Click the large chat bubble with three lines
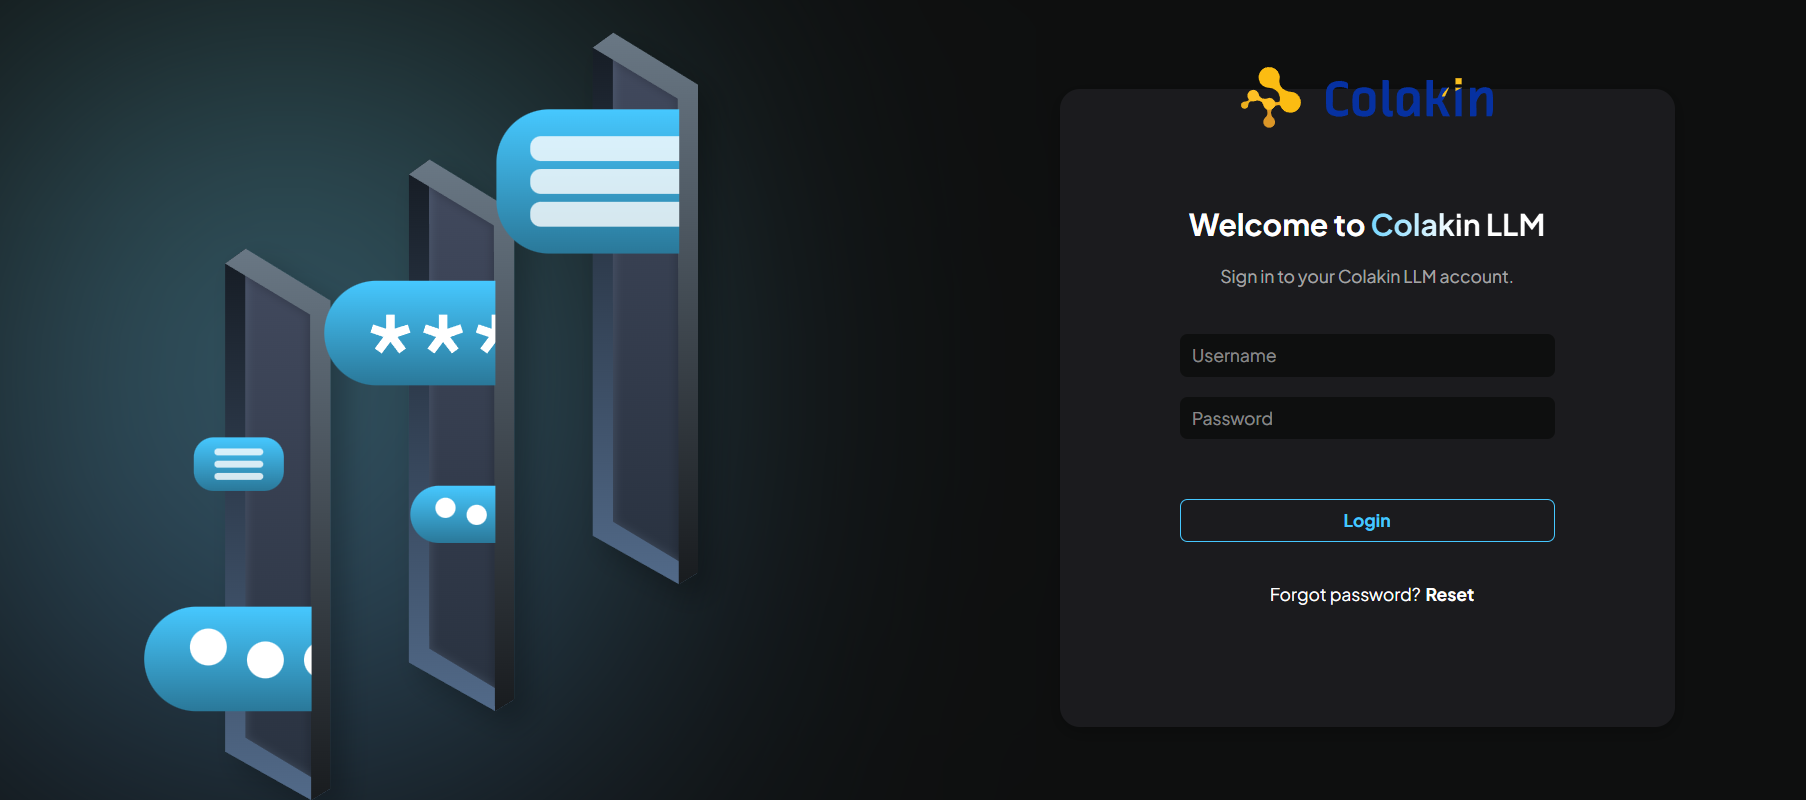The image size is (1806, 800). click(588, 181)
